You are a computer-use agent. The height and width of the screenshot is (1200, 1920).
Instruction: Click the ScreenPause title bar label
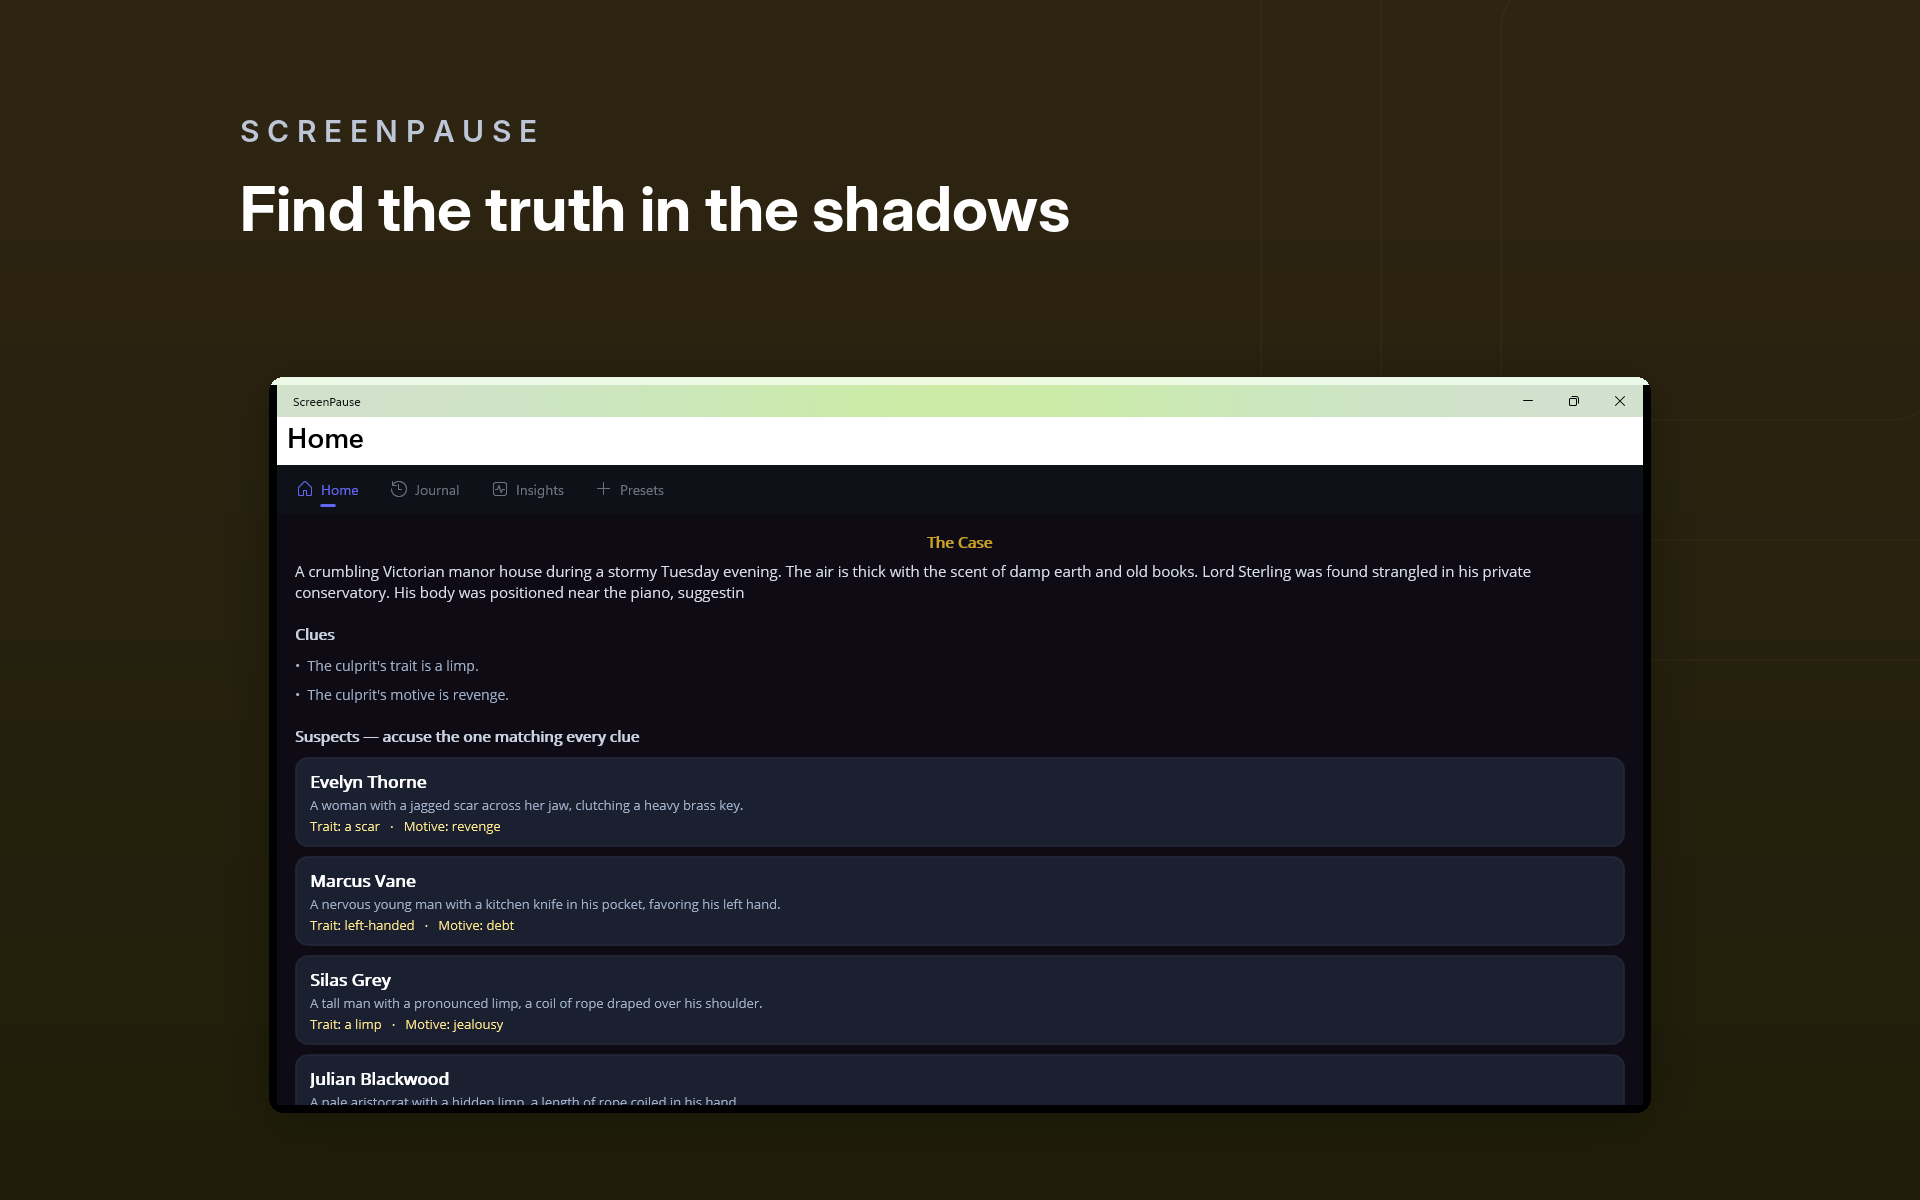click(326, 402)
